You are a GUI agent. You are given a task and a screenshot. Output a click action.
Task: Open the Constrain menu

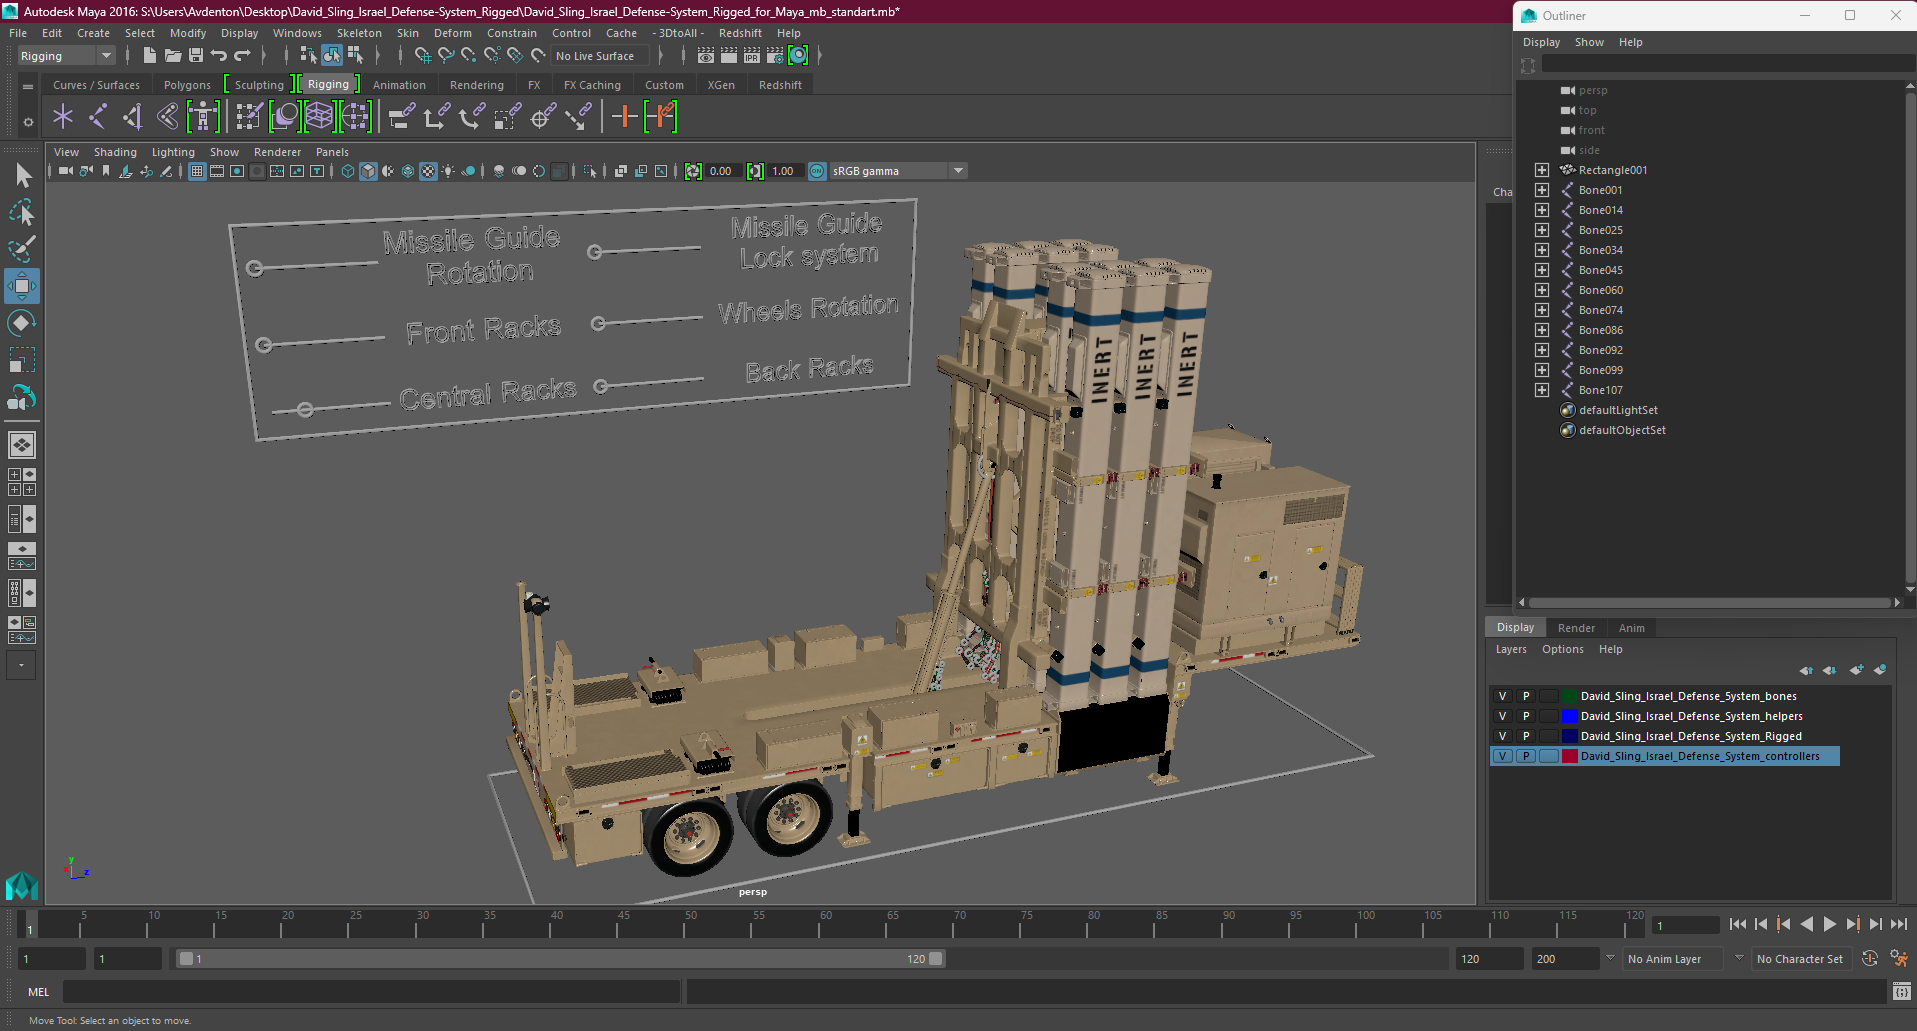(x=512, y=33)
